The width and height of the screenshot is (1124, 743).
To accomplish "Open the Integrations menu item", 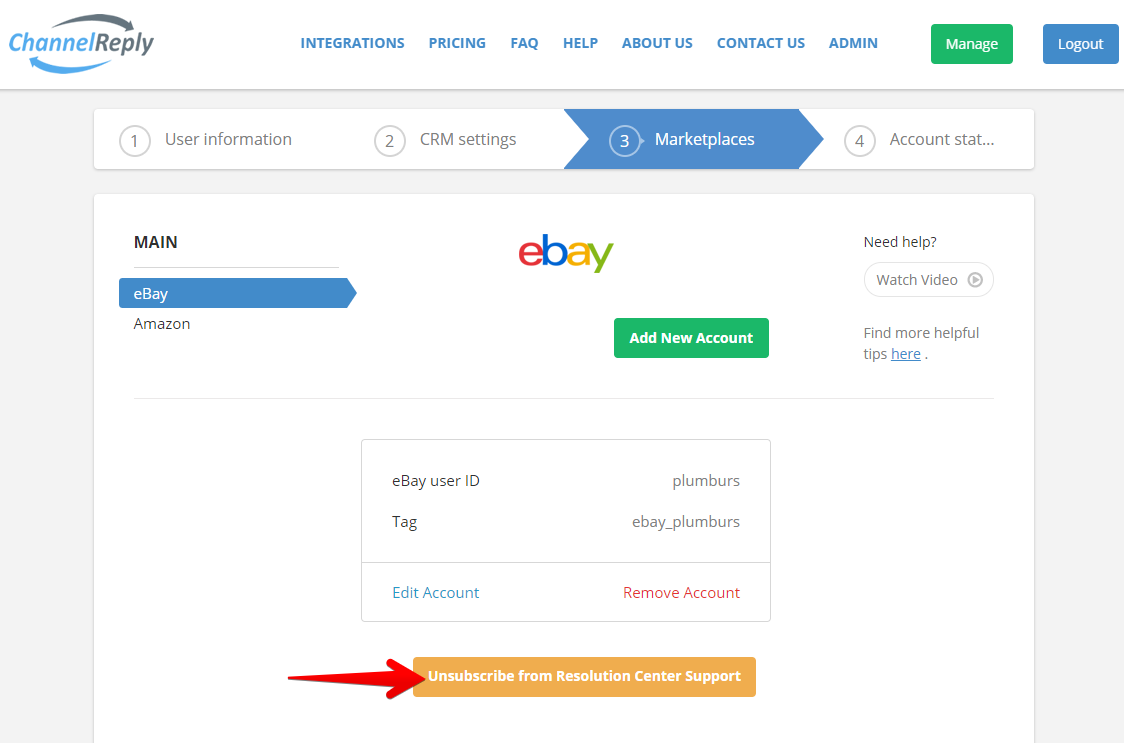I will coord(352,43).
